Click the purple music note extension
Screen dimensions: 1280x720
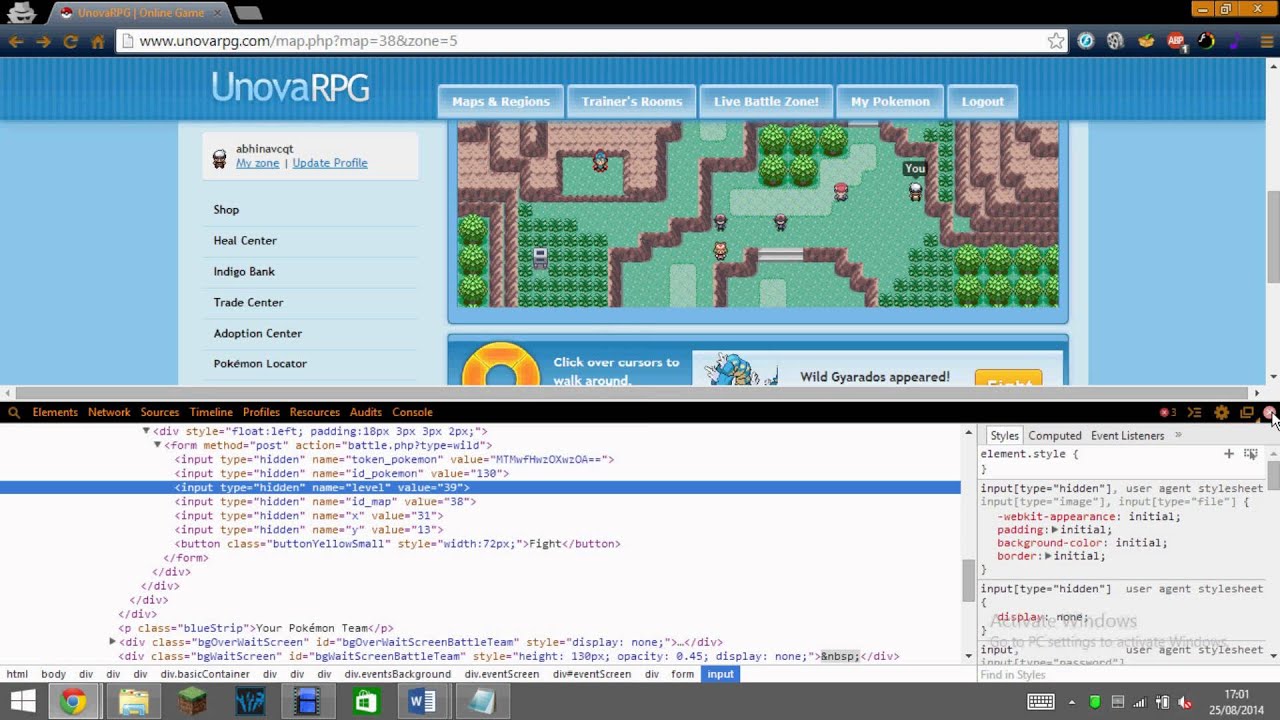pyautogui.click(x=1235, y=41)
